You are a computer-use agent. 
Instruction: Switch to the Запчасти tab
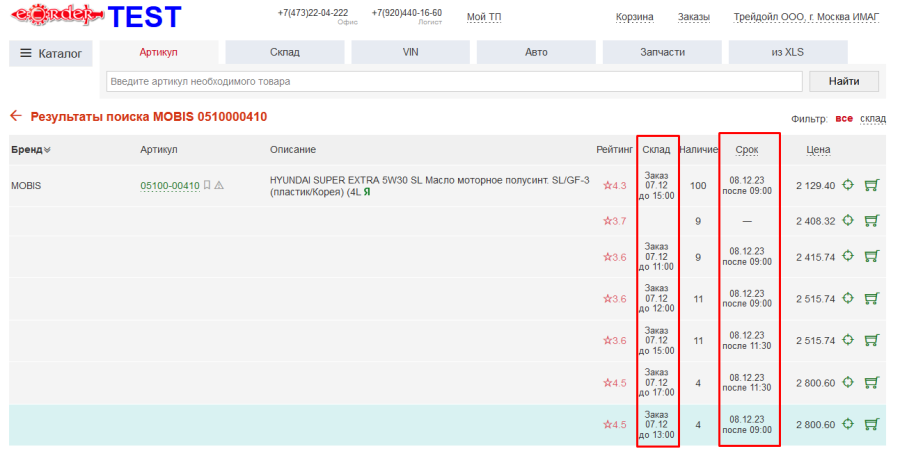click(x=662, y=52)
